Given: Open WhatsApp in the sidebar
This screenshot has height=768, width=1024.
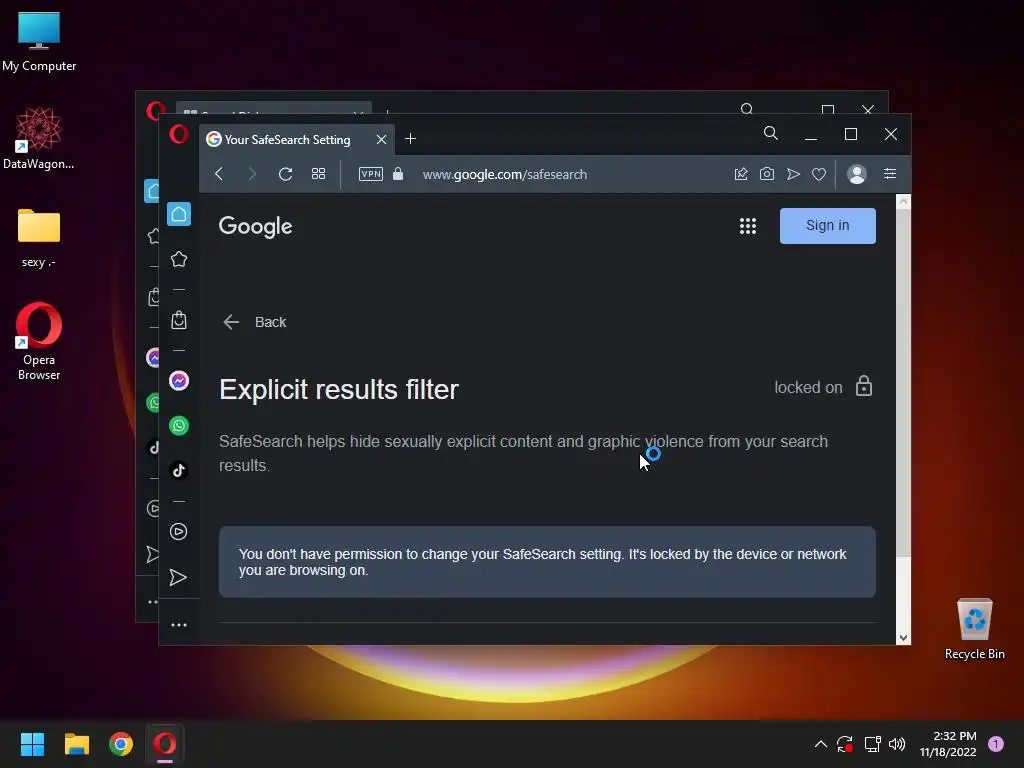Looking at the screenshot, I should click(179, 426).
